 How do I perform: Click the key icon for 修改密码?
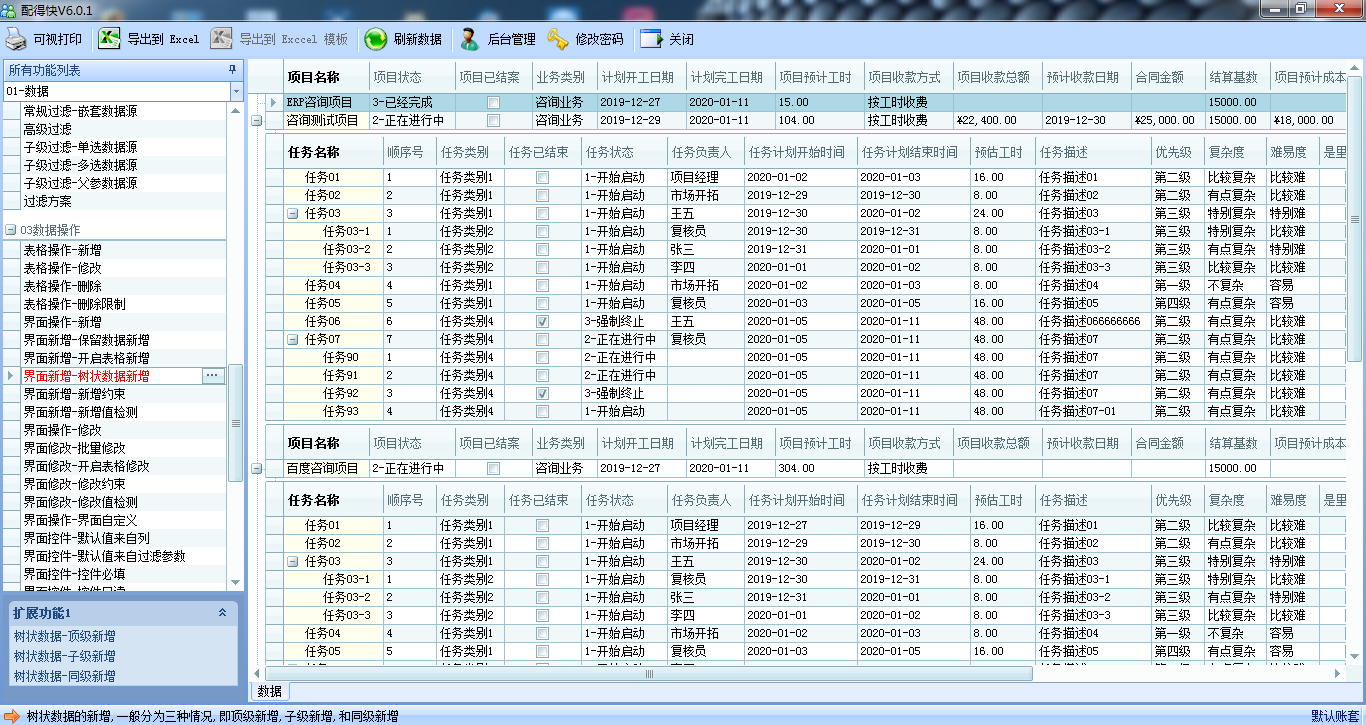558,40
